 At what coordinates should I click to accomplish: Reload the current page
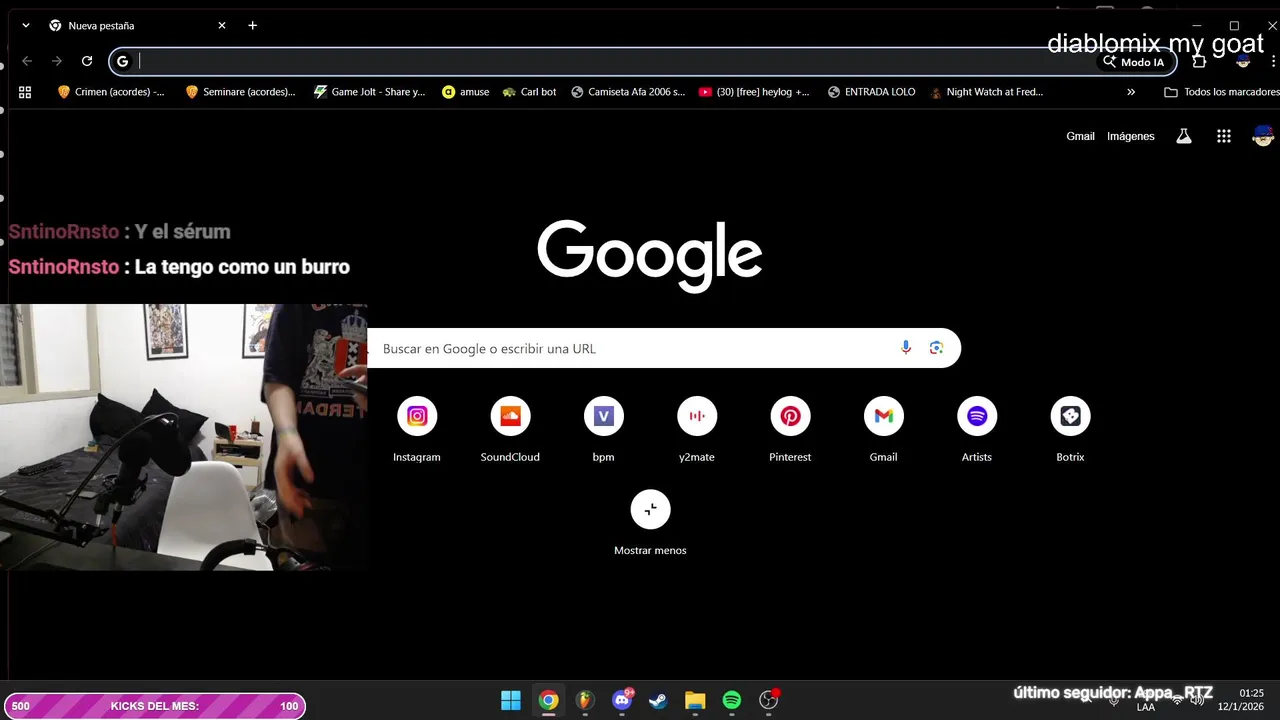click(x=87, y=61)
